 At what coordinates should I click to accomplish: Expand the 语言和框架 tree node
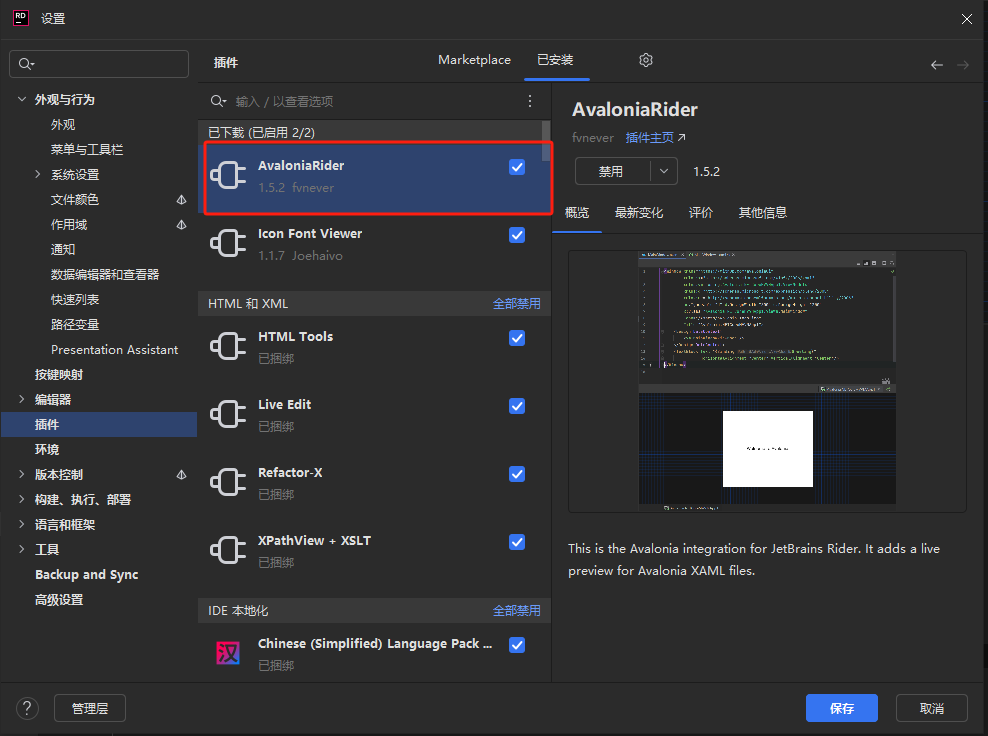click(x=22, y=524)
